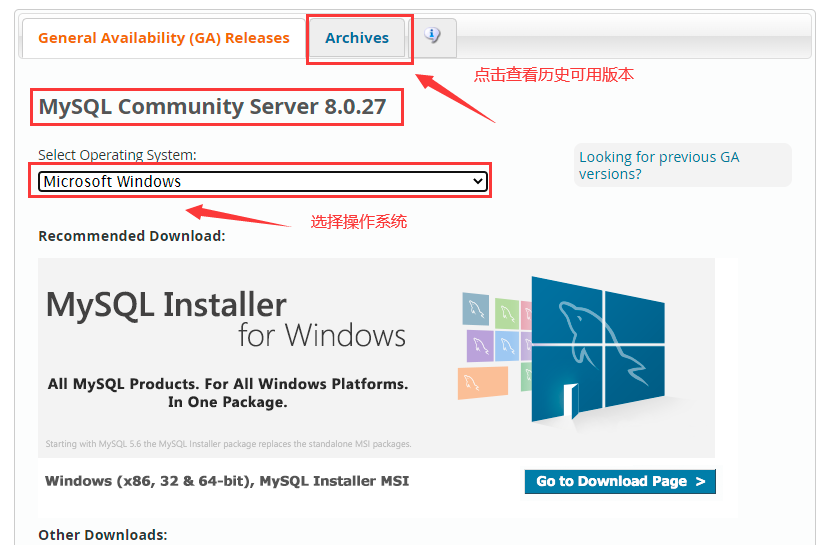Click the Windows (x86, 32 & 64-bit), MySQL Installer MSI text

227,481
